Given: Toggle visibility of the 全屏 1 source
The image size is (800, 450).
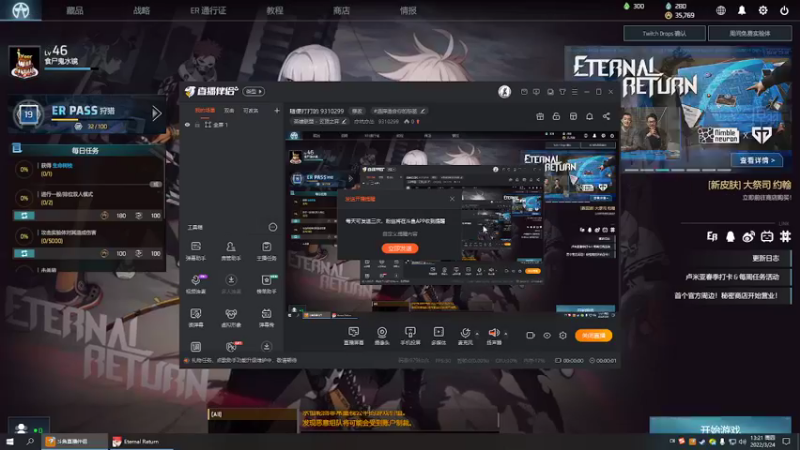Looking at the screenshot, I should tap(187, 125).
